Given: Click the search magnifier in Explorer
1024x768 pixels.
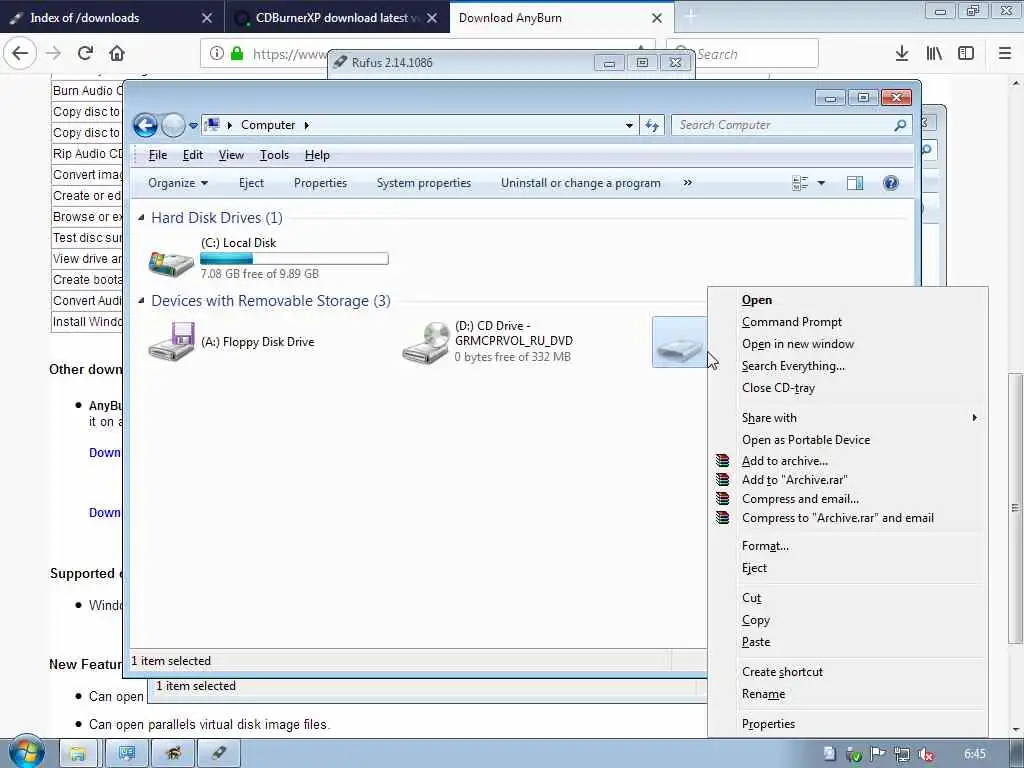Looking at the screenshot, I should coord(901,125).
